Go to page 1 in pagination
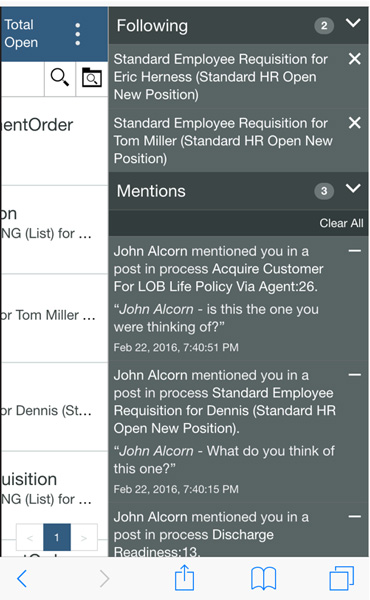The width and height of the screenshot is (370, 600). point(57,537)
